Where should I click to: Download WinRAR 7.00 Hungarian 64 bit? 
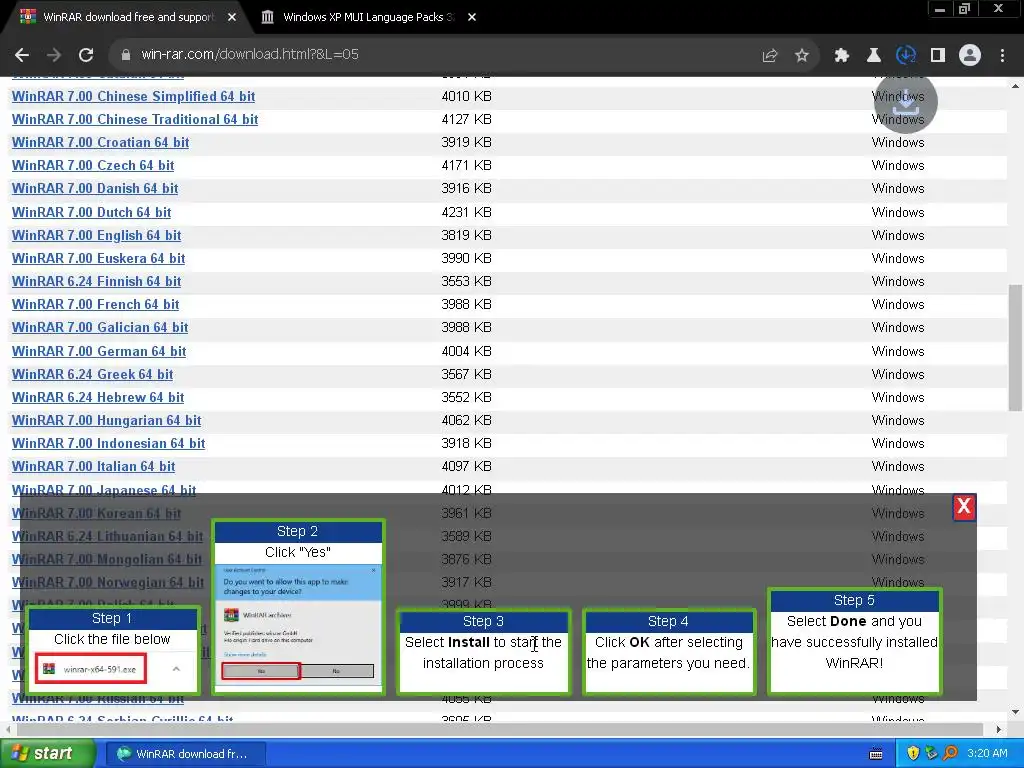coord(106,421)
